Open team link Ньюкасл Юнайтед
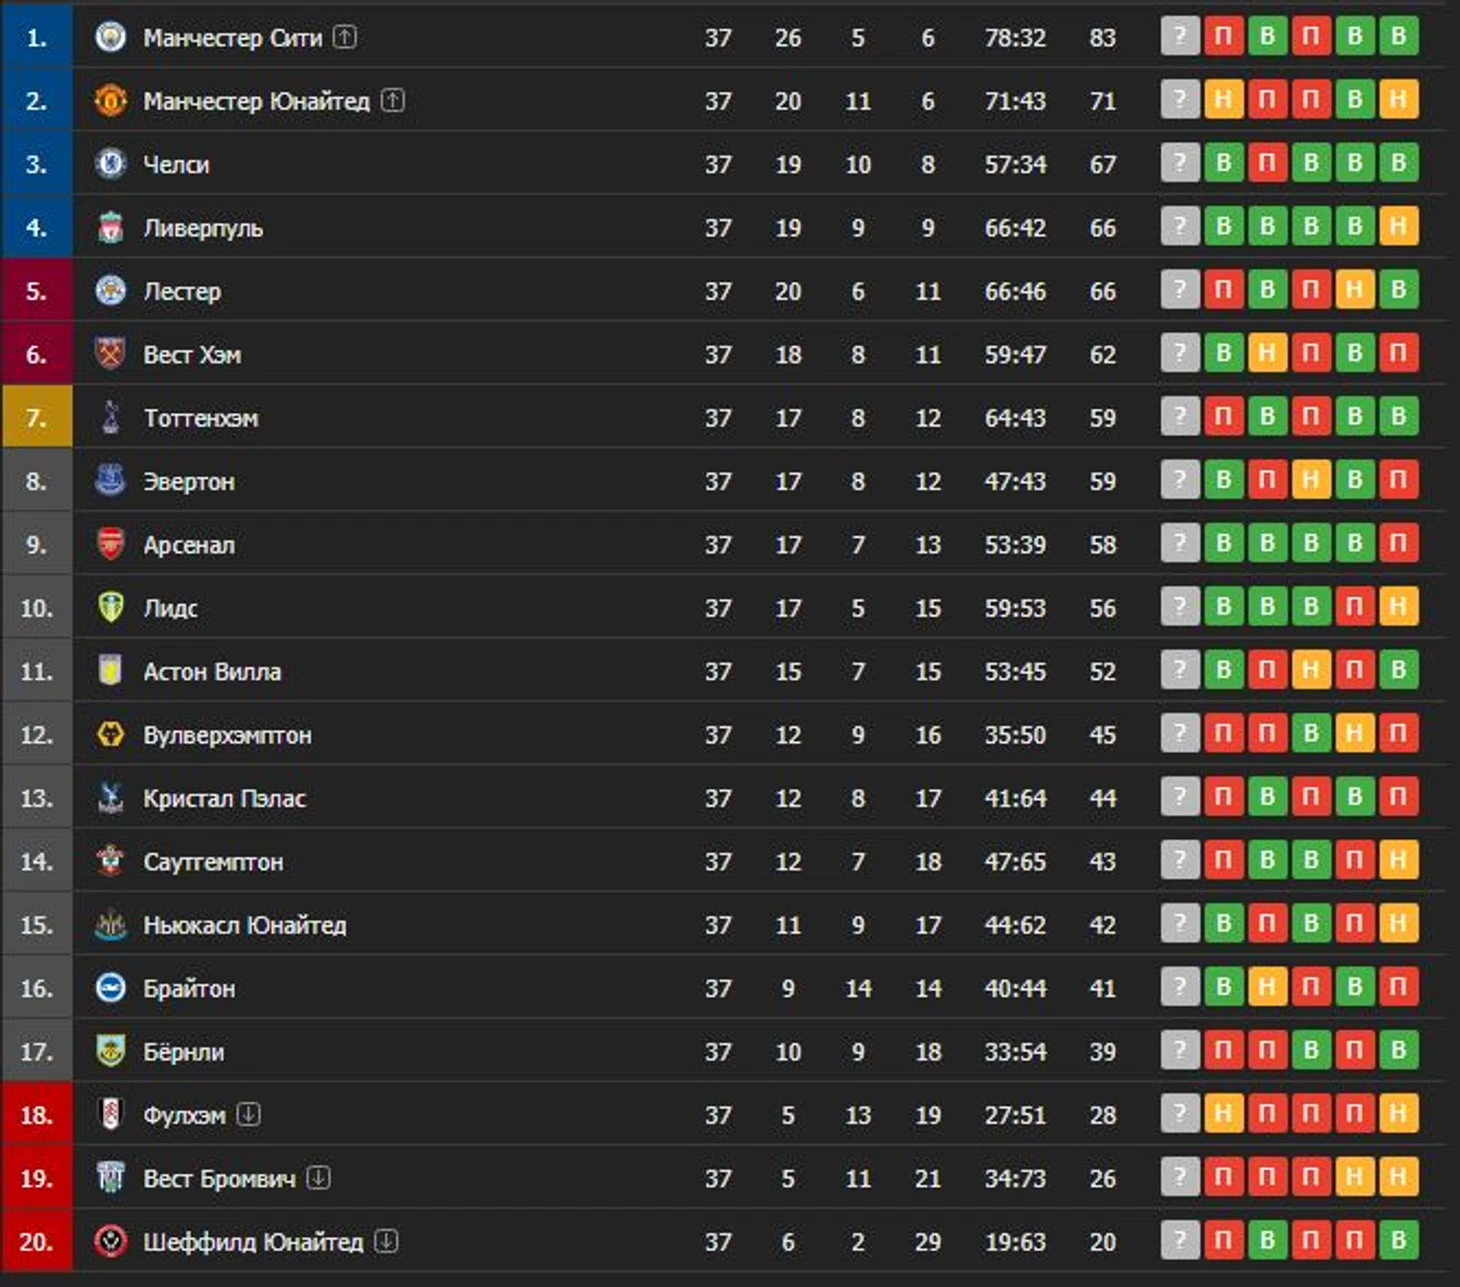This screenshot has height=1287, width=1460. pyautogui.click(x=245, y=925)
